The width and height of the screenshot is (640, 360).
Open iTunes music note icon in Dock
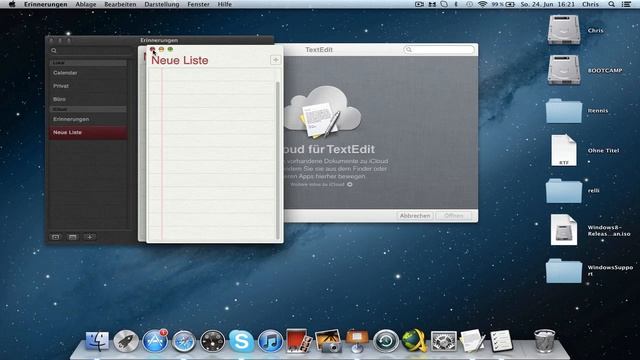click(270, 341)
